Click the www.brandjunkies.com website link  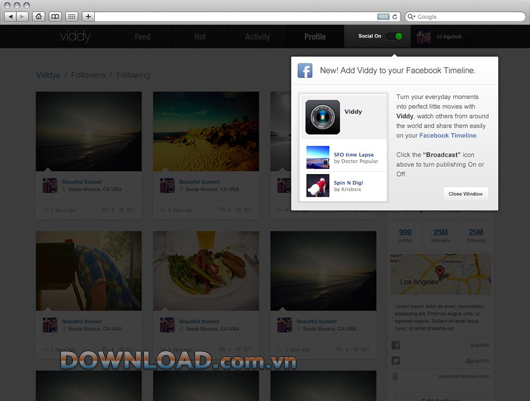463,376
